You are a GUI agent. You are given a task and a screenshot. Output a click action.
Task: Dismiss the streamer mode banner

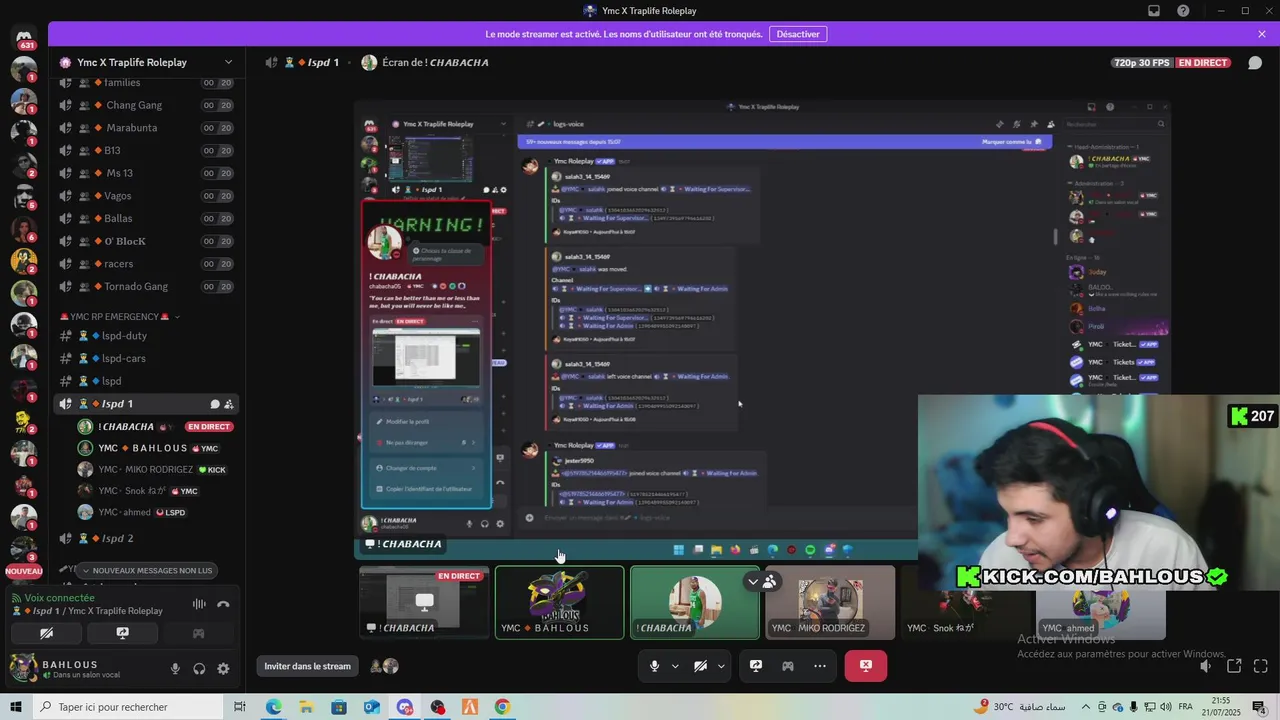(x=1262, y=34)
